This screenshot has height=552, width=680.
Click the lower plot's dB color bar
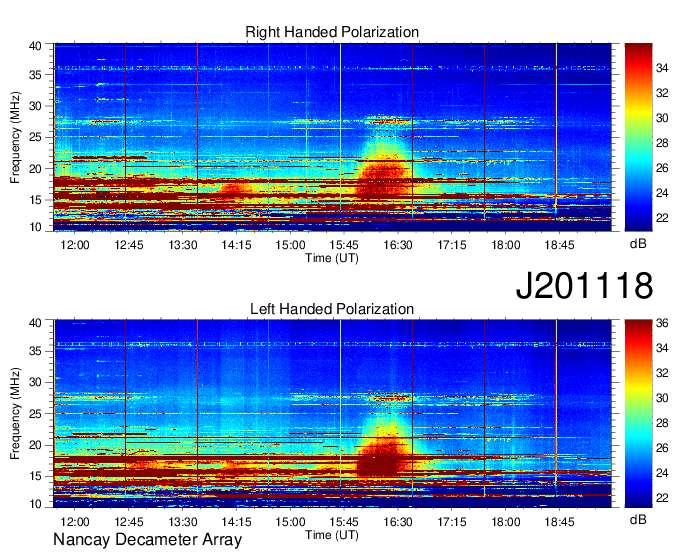click(x=638, y=414)
